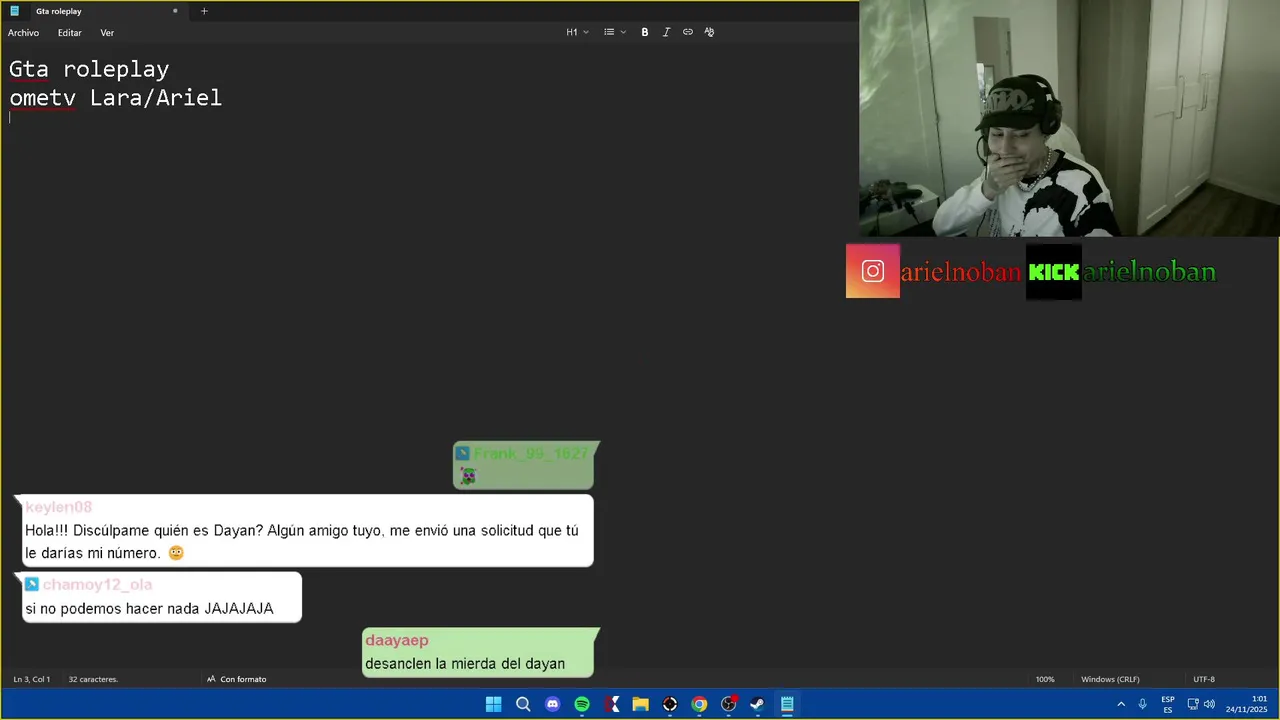Screen dimensions: 1280x720
Task: Open the ESP ES language switcher
Action: [x=1168, y=704]
